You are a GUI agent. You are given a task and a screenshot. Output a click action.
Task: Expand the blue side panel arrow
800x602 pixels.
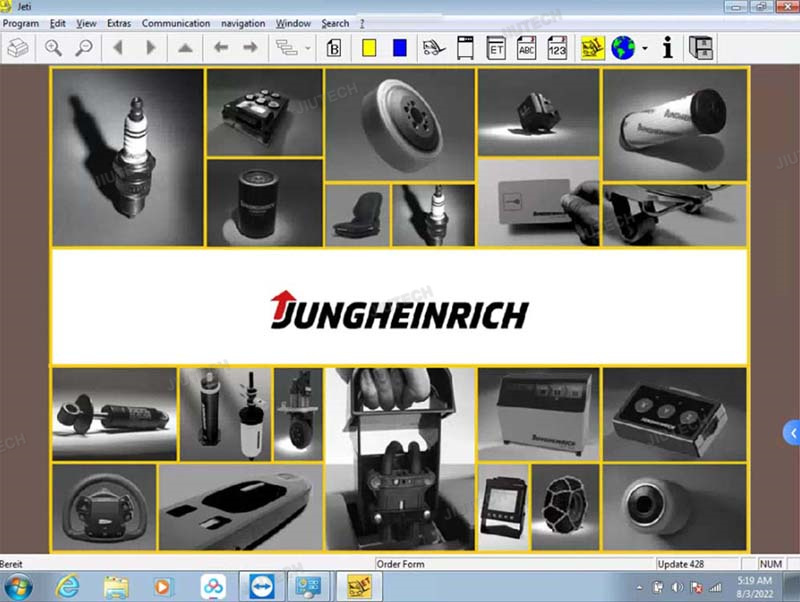[791, 433]
